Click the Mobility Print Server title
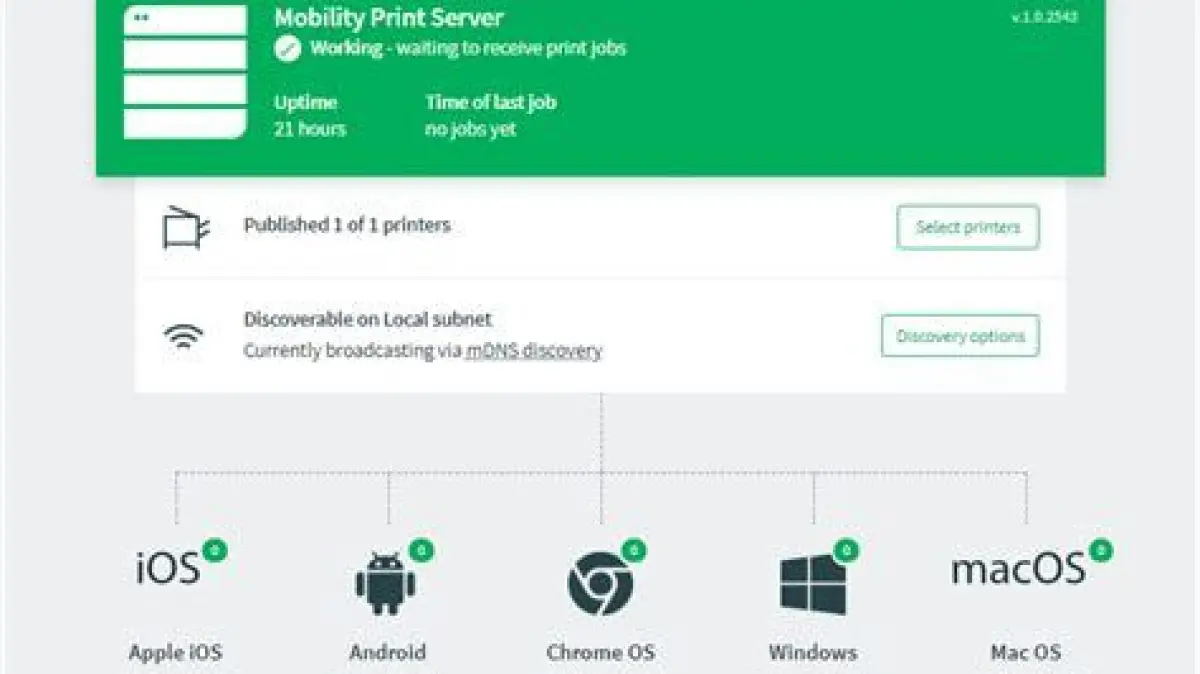 click(x=389, y=17)
